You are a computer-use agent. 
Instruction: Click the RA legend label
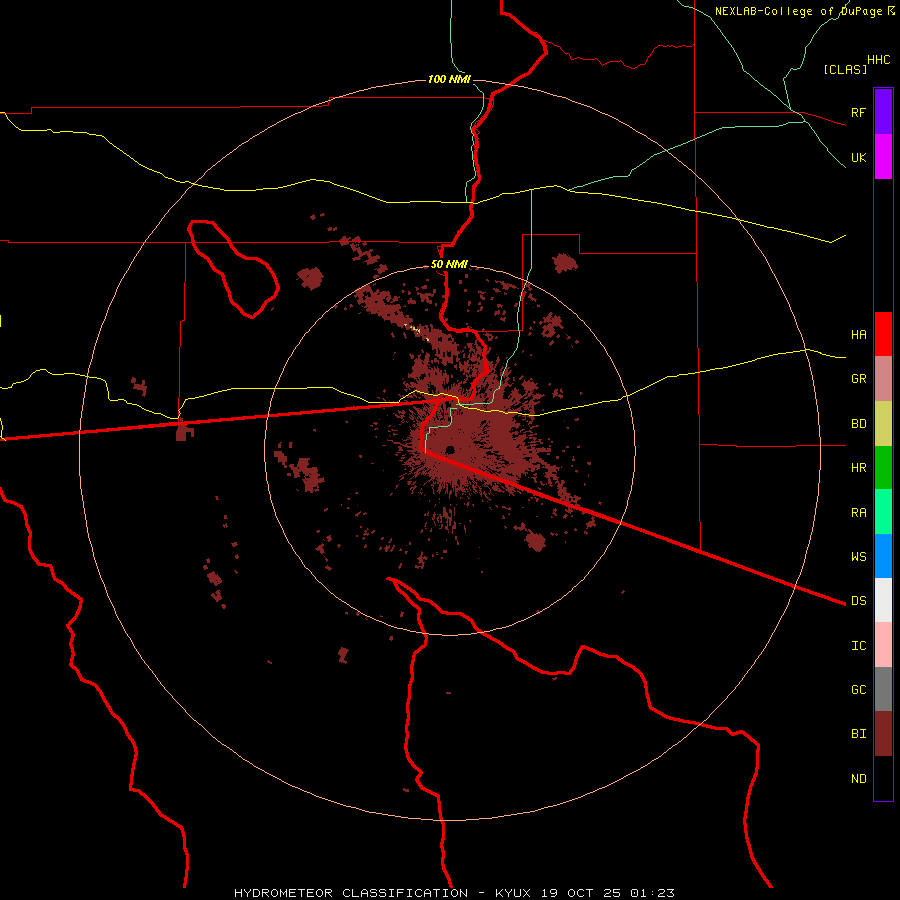(x=858, y=513)
